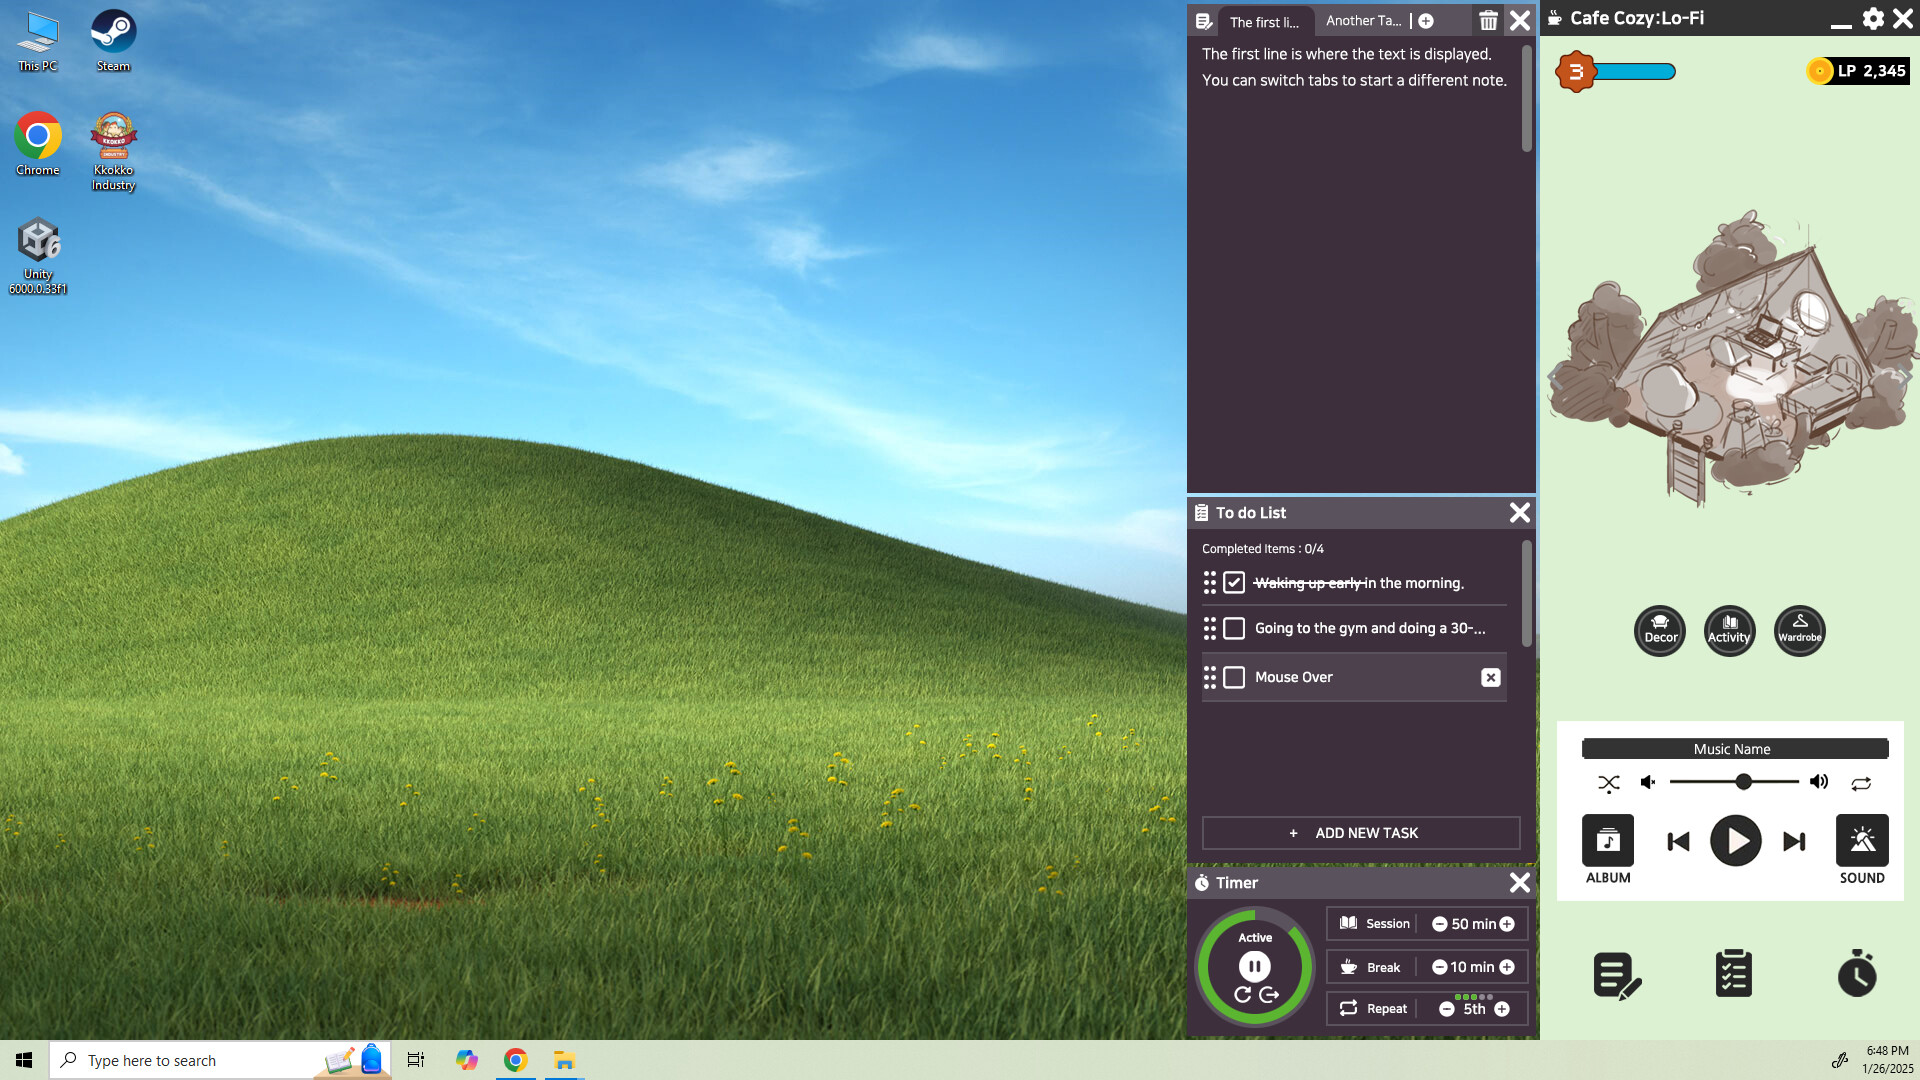Viewport: 1920px width, 1080px height.
Task: Click the LP coin balance
Action: click(1857, 71)
